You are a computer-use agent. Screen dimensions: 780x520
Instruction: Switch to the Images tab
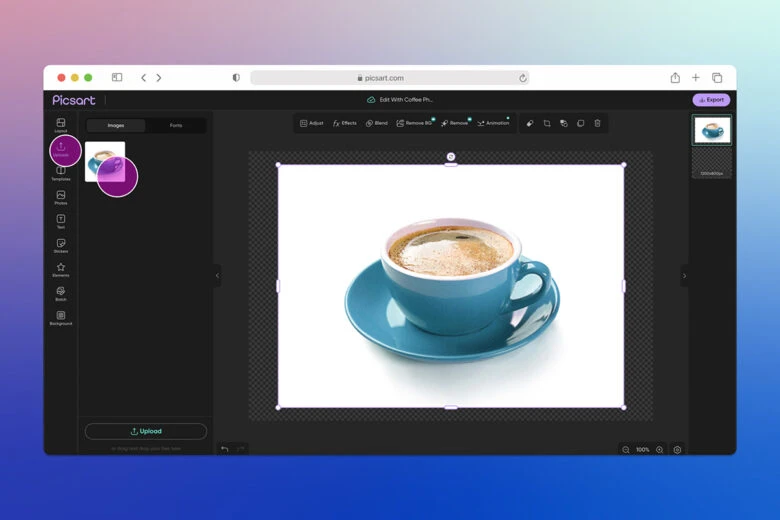116,125
